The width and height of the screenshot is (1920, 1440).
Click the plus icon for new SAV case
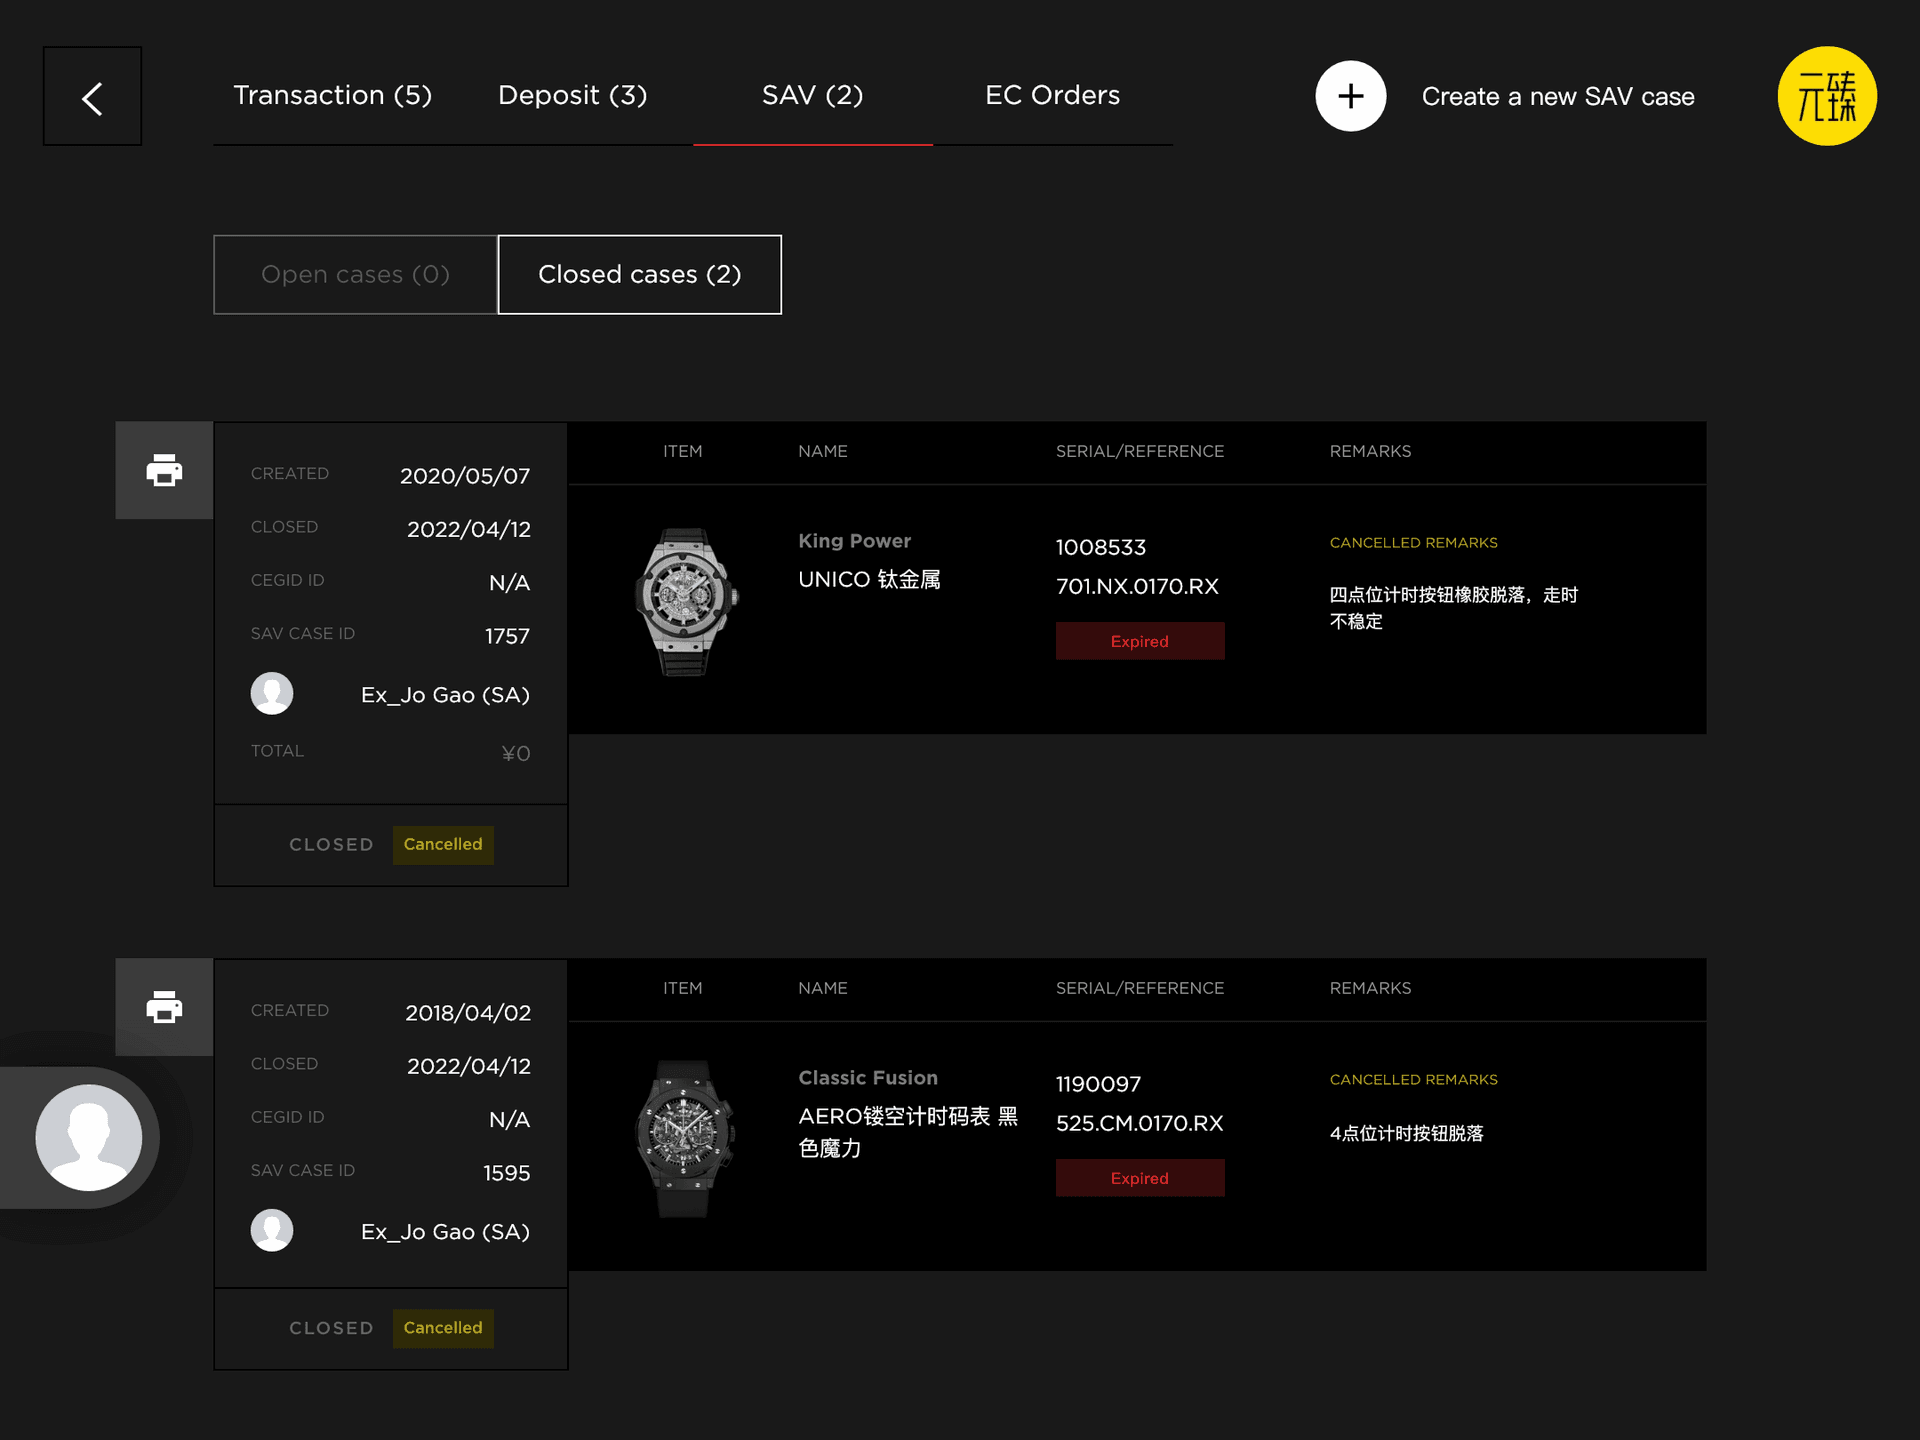tap(1350, 97)
